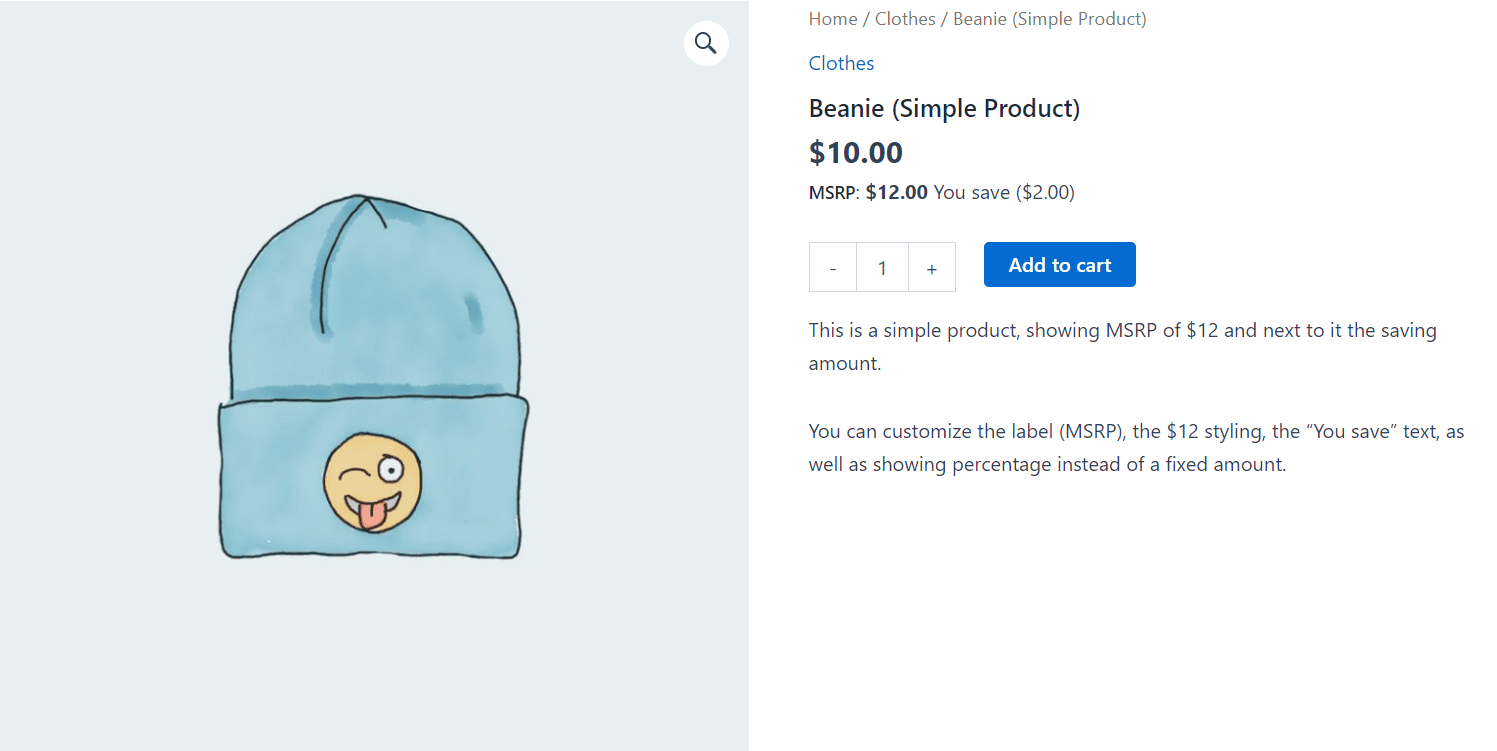Screen dimensions: 1497x751
Task: Select the Beanie (Simple Product) title heading
Action: click(x=944, y=108)
